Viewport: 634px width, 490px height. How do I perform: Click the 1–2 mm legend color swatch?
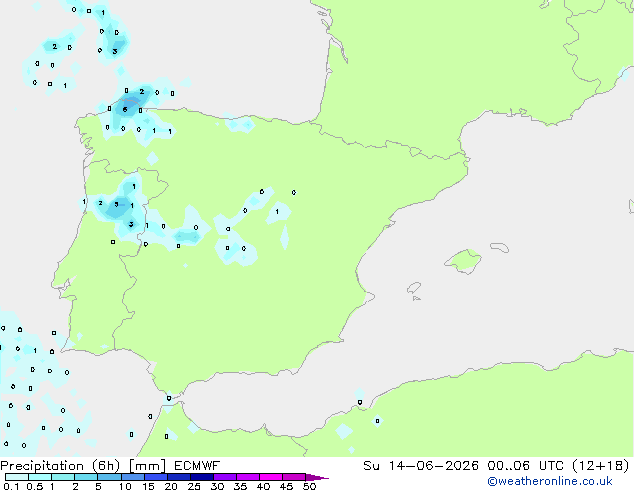coord(63,477)
